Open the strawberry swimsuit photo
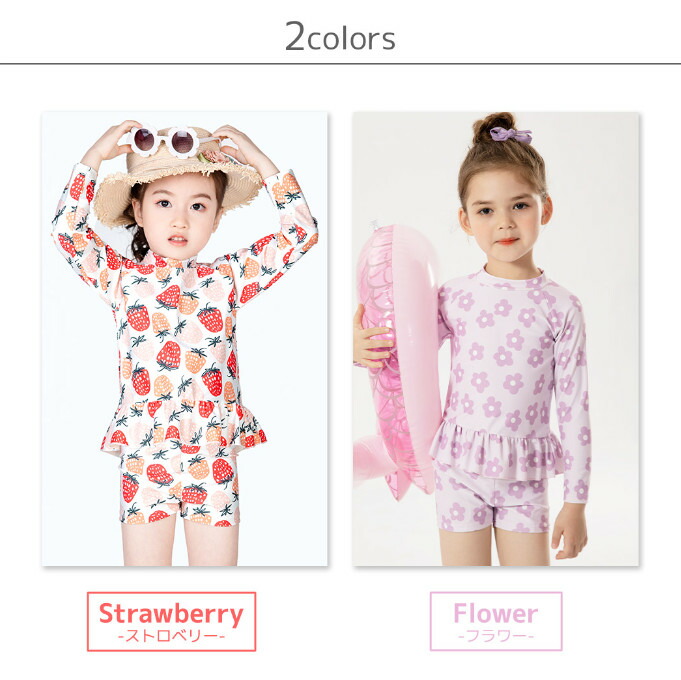The width and height of the screenshot is (681, 680). click(185, 339)
